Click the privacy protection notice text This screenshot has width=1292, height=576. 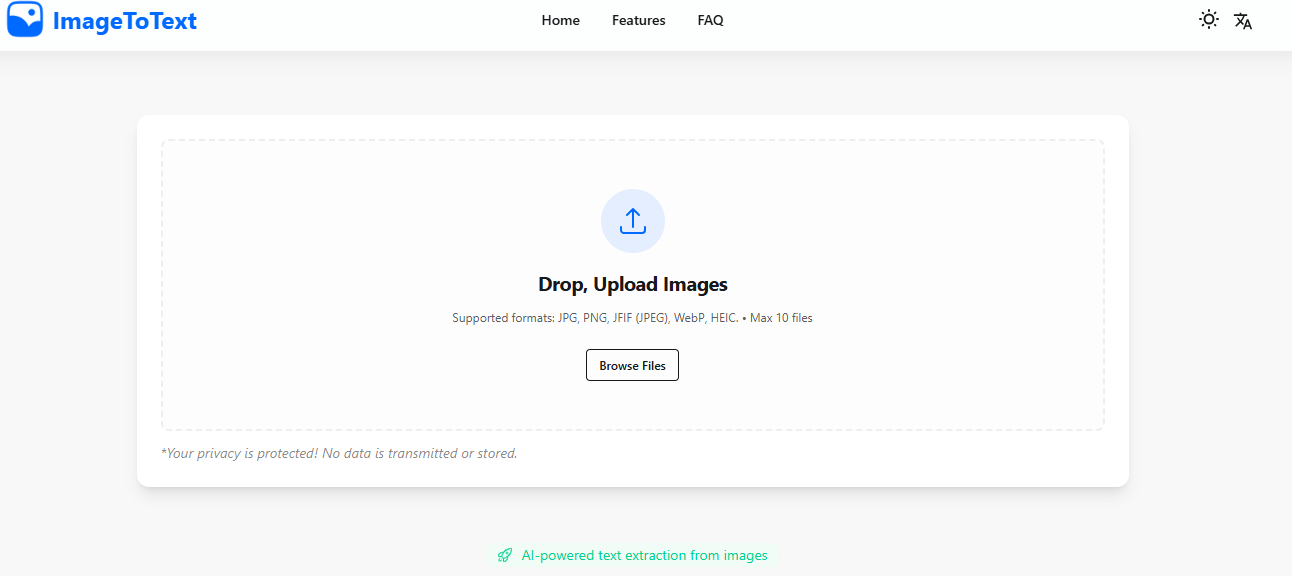(x=339, y=453)
